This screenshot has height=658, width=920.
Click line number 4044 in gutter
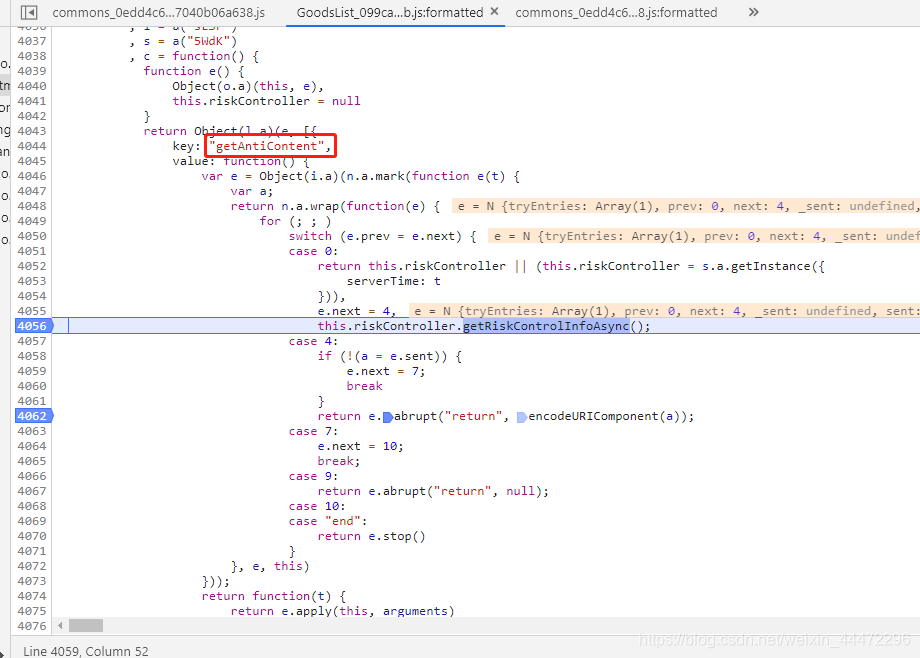pos(32,146)
